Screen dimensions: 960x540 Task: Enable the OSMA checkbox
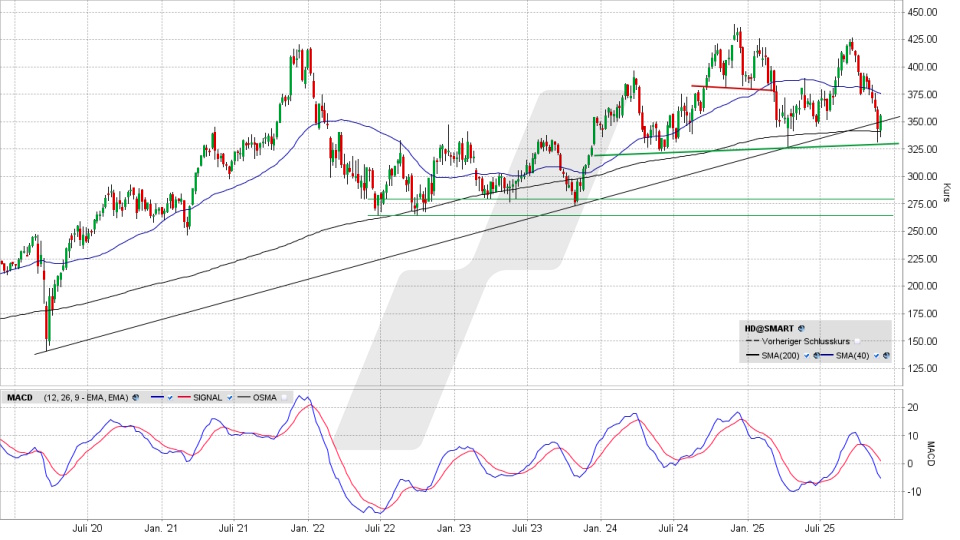[283, 397]
